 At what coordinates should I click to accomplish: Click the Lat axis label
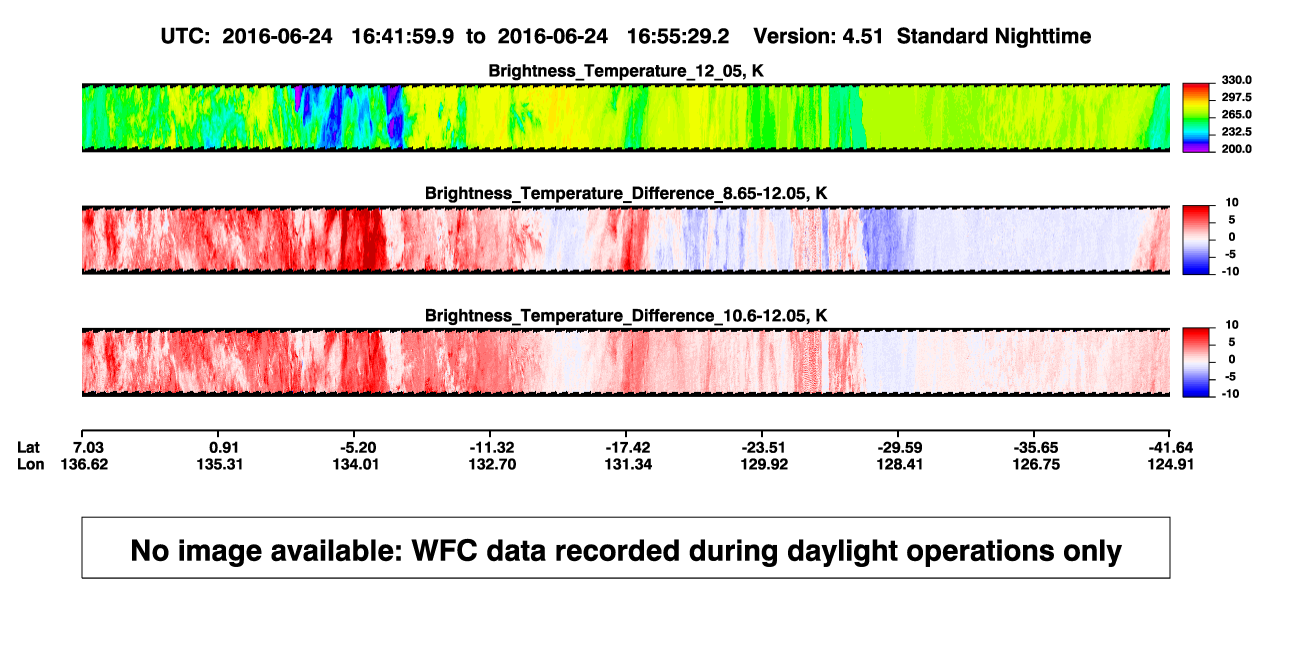tap(29, 447)
